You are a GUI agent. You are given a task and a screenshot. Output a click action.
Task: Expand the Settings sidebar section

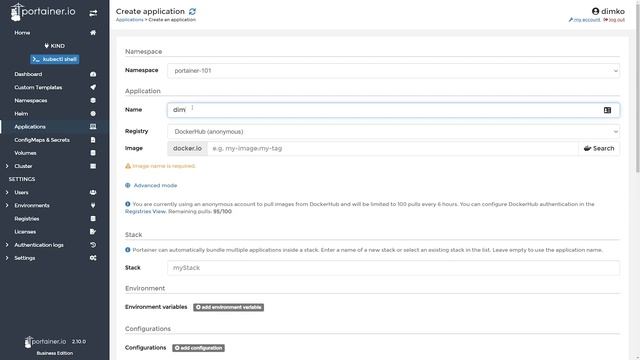click(7, 258)
